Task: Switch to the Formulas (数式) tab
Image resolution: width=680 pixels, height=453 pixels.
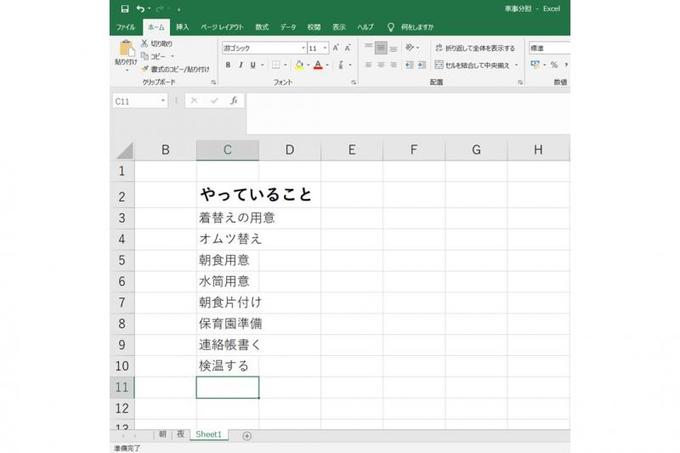Action: click(262, 27)
